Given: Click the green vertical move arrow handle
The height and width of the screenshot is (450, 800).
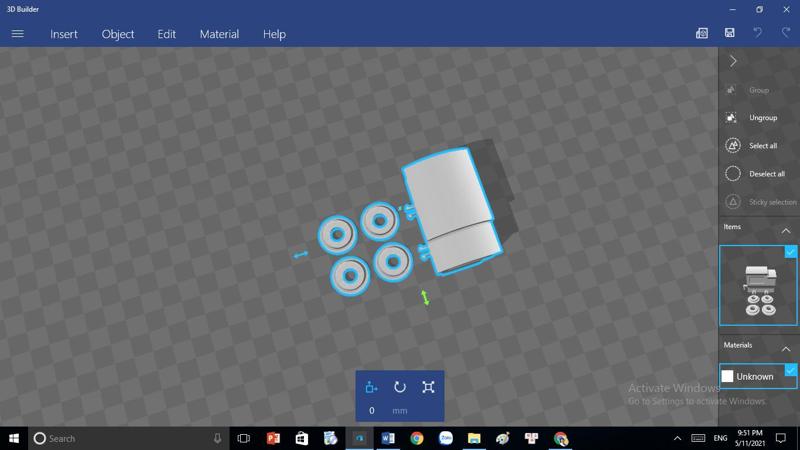Looking at the screenshot, I should pyautogui.click(x=425, y=298).
